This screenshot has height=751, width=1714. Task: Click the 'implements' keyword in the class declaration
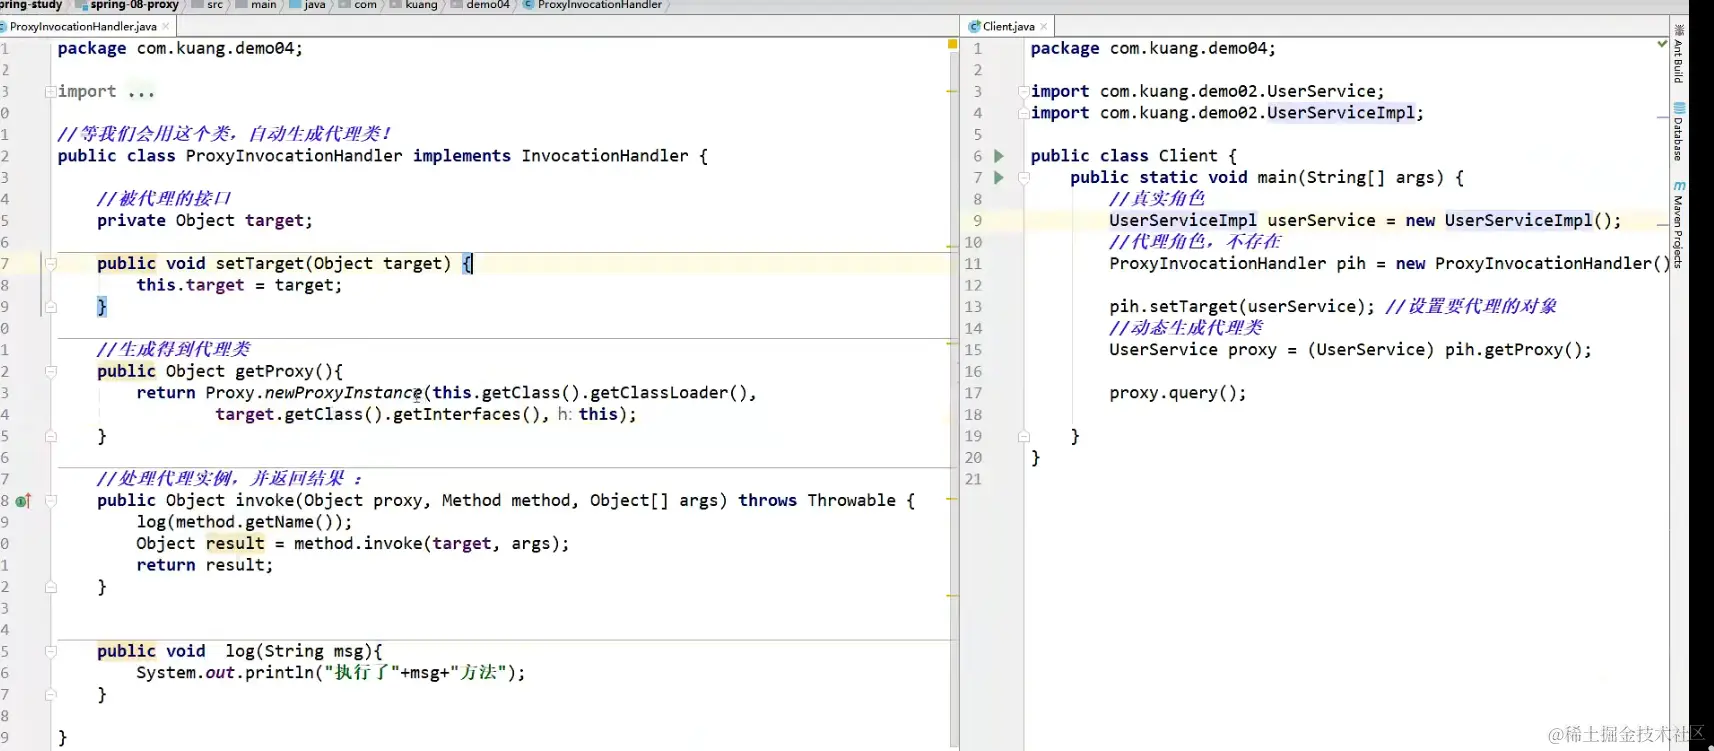pos(461,156)
